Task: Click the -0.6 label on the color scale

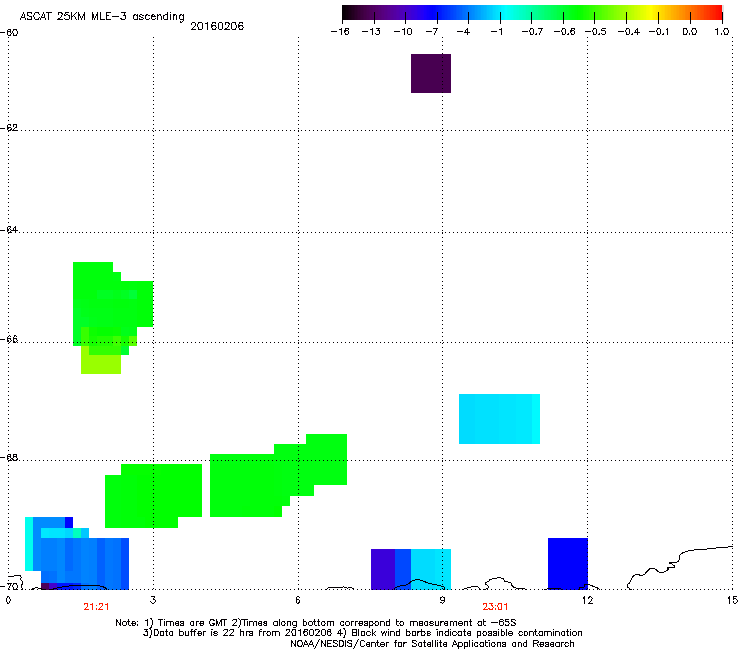Action: 564,32
